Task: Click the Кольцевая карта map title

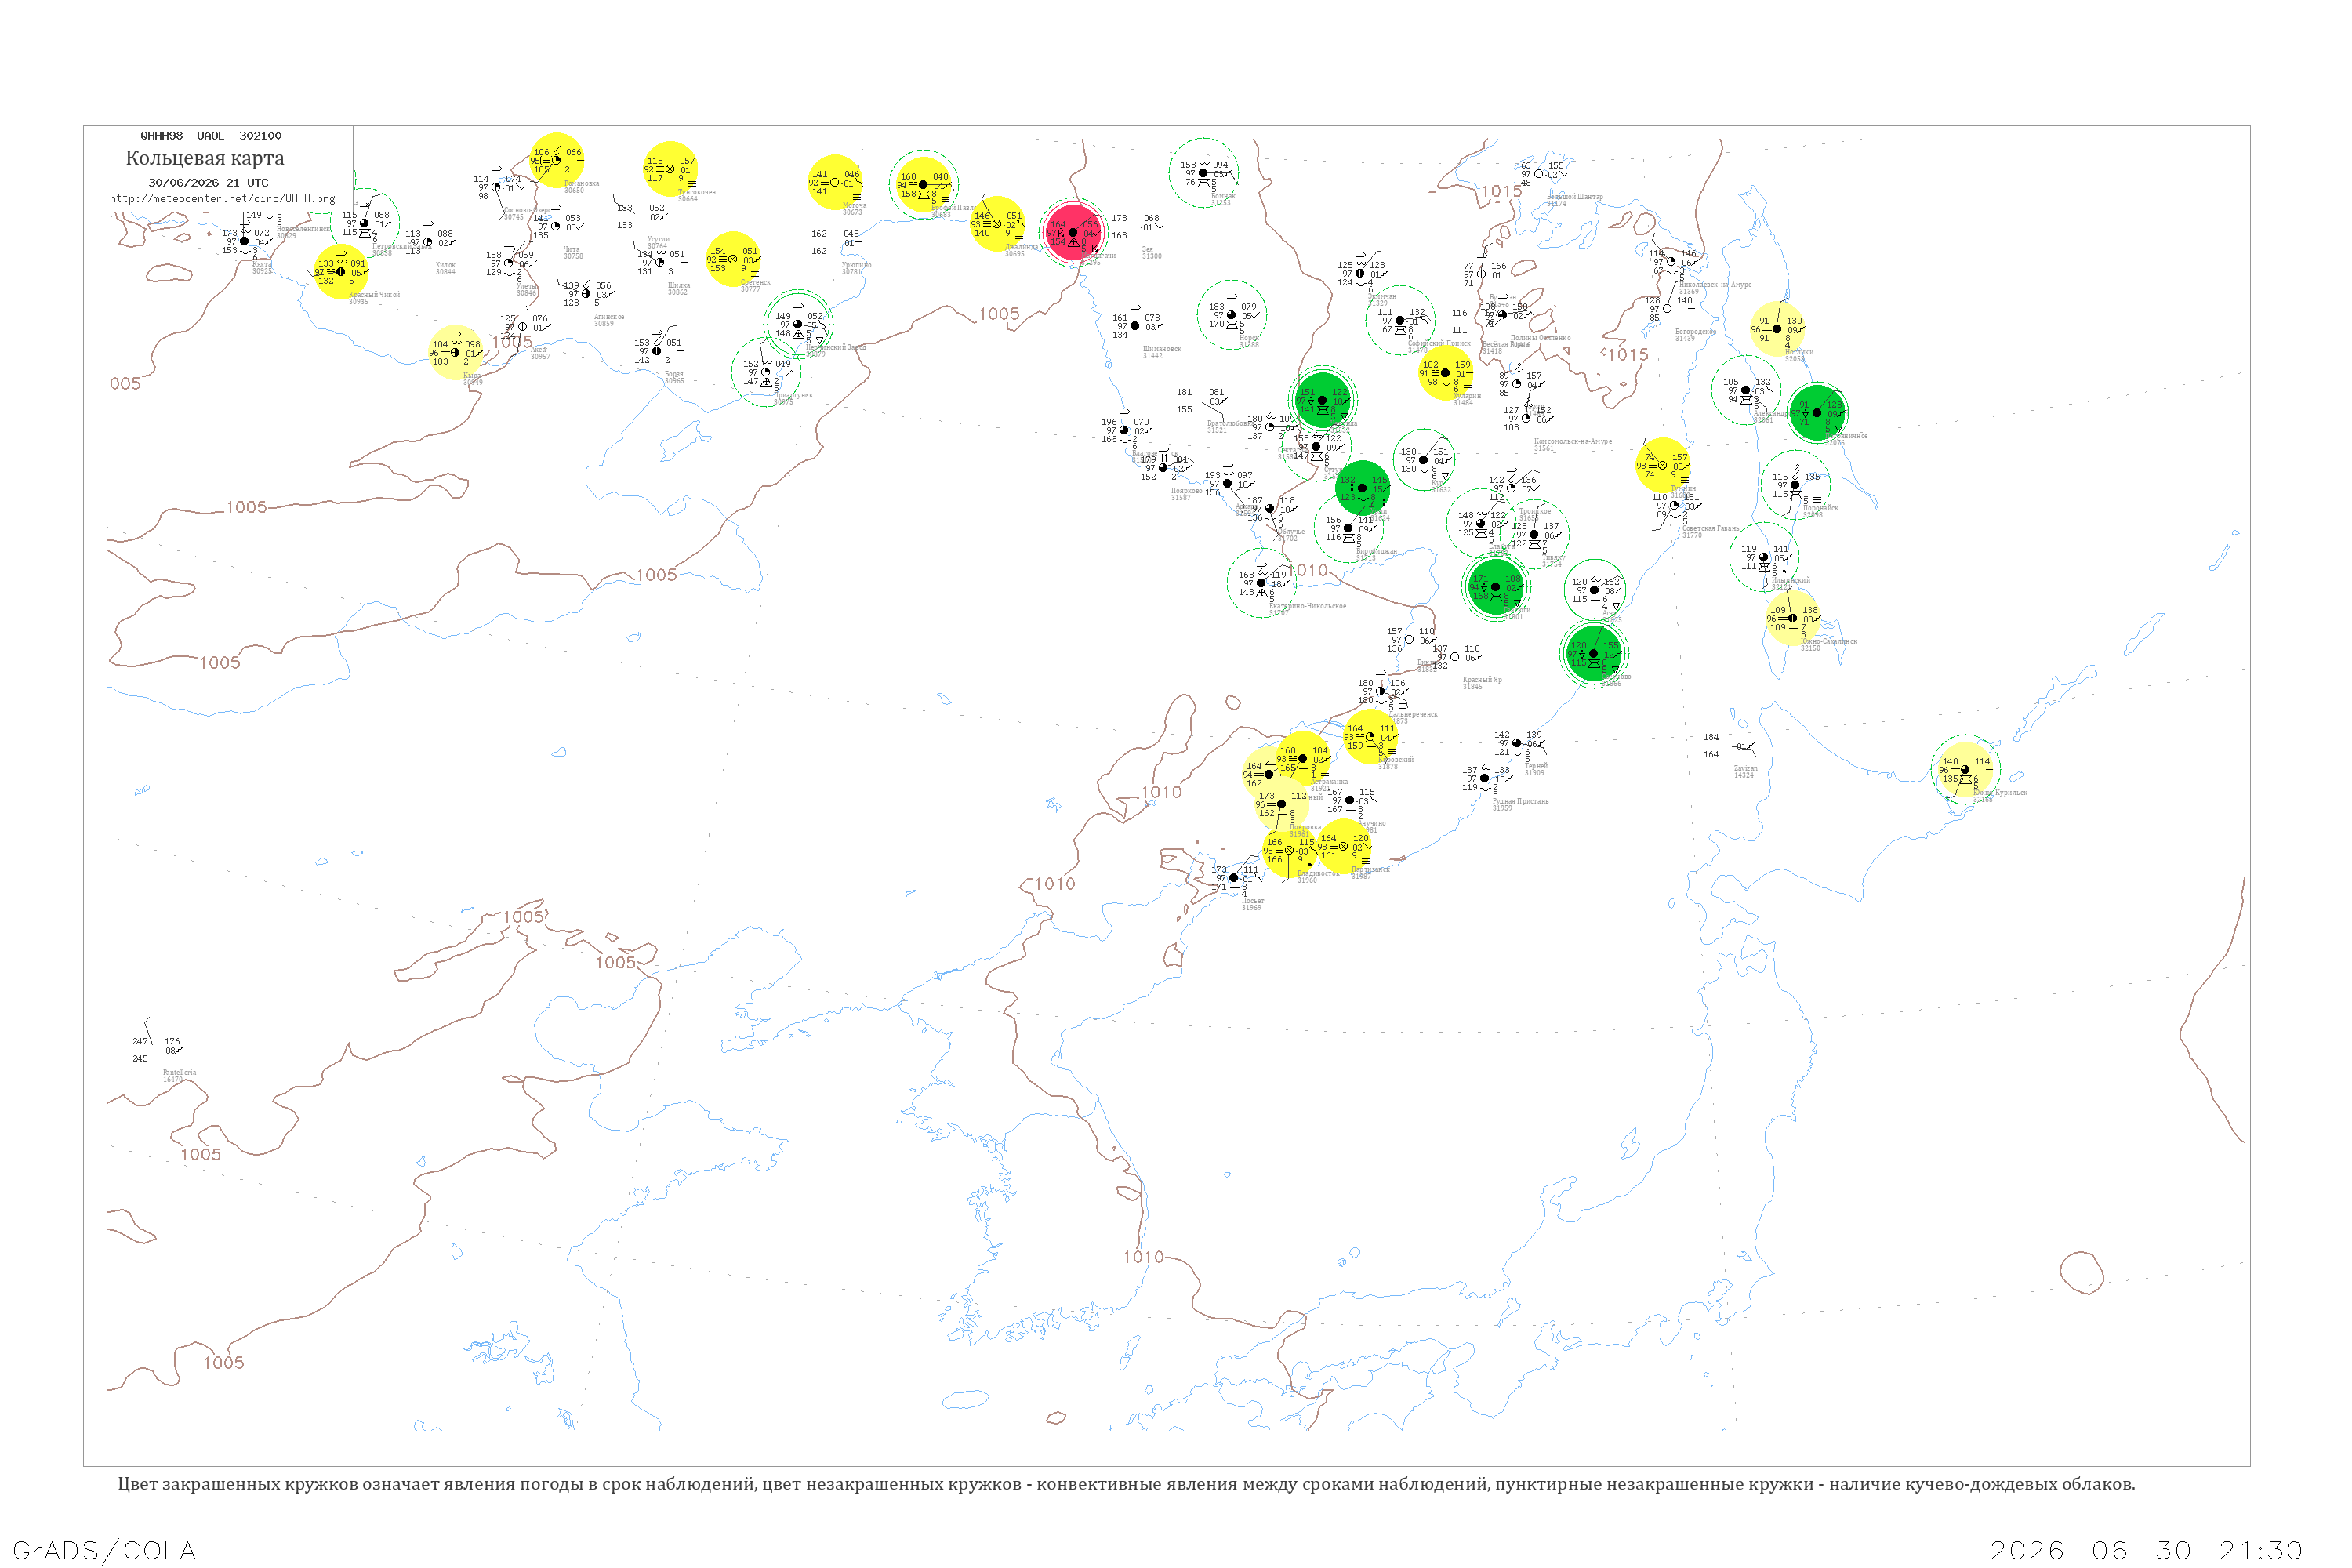Action: pyautogui.click(x=205, y=158)
